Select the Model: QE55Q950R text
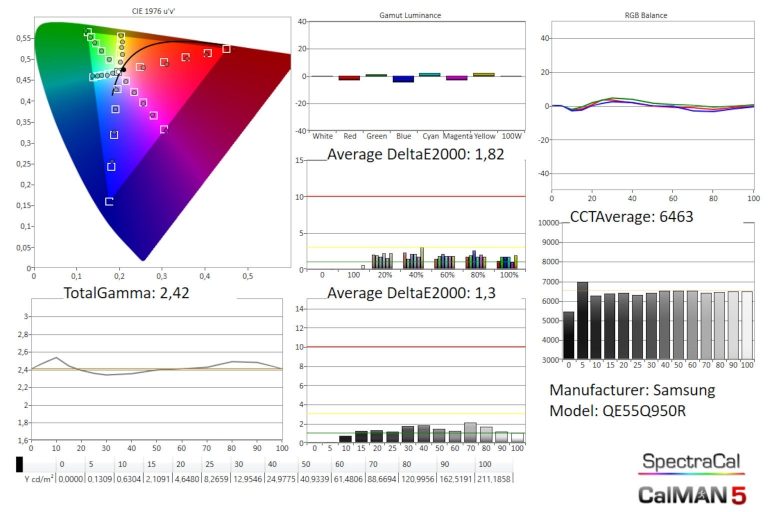 pos(617,412)
